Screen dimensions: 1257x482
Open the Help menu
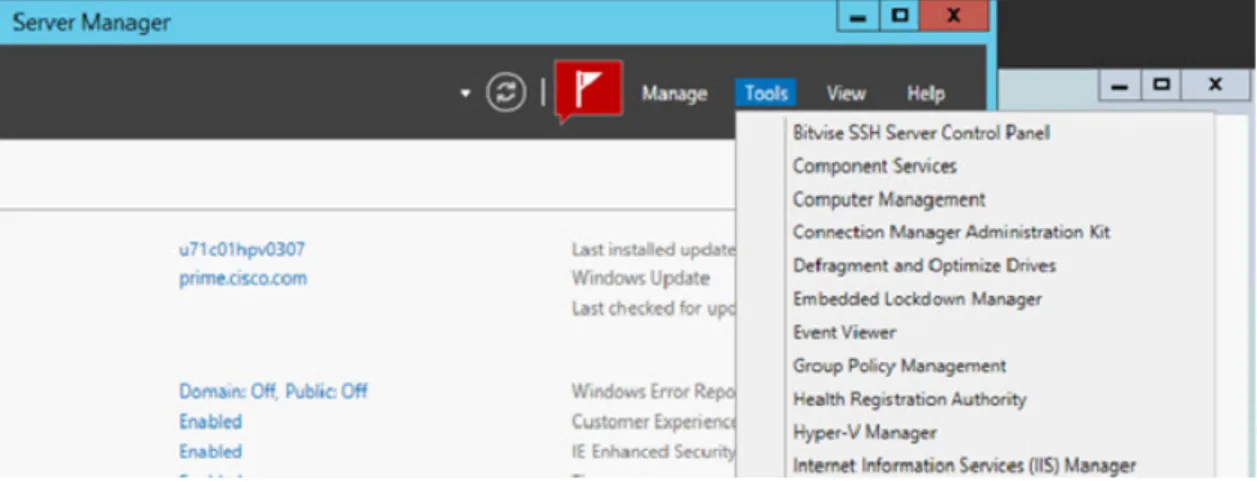(926, 94)
